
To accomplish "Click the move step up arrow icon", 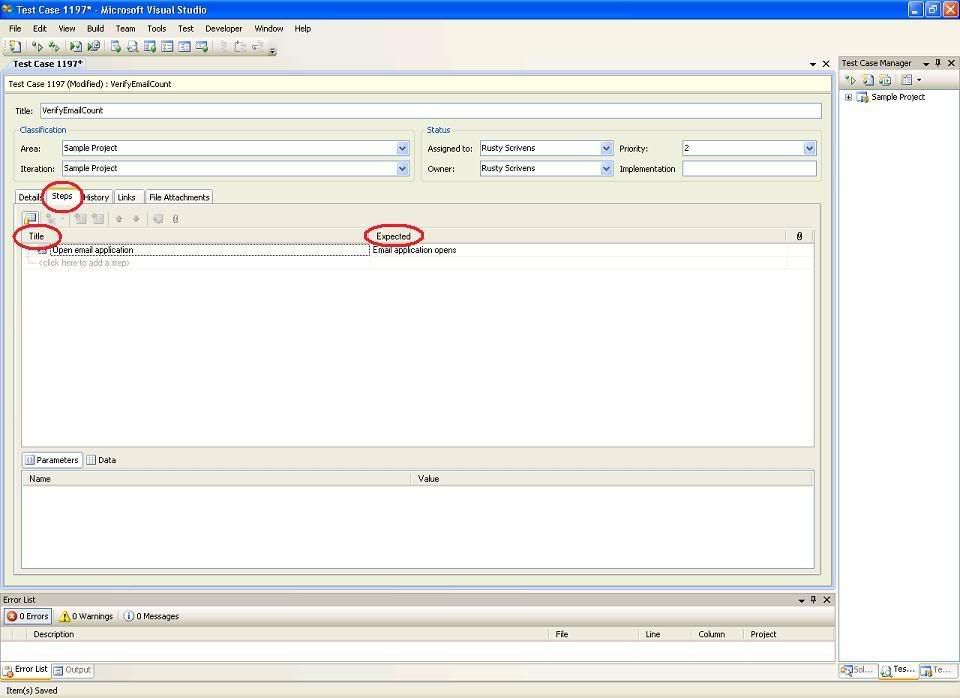I will 119,219.
